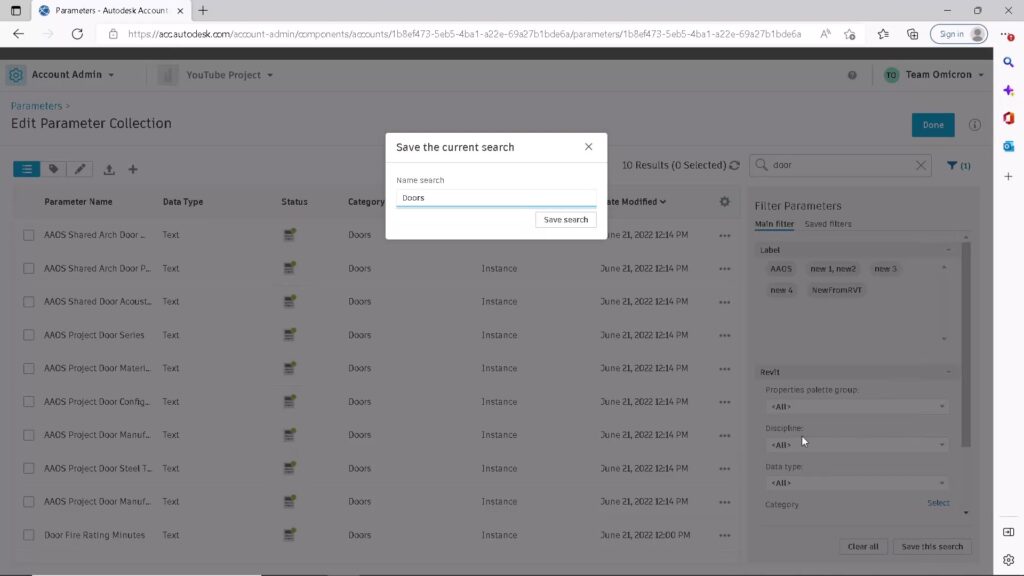Viewport: 1024px width, 576px height.
Task: Click the upload/export icon in toolbar
Action: (x=109, y=170)
